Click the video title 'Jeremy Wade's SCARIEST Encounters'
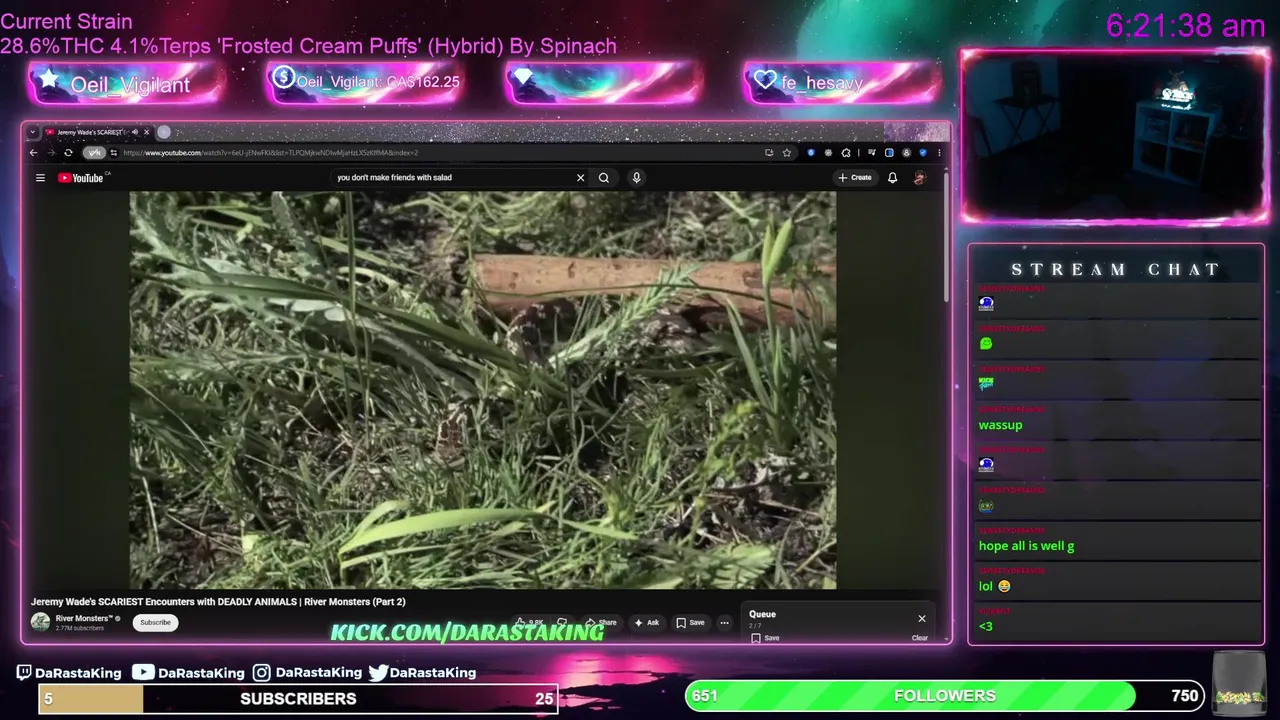Screen dimensions: 1280x720 (218, 602)
